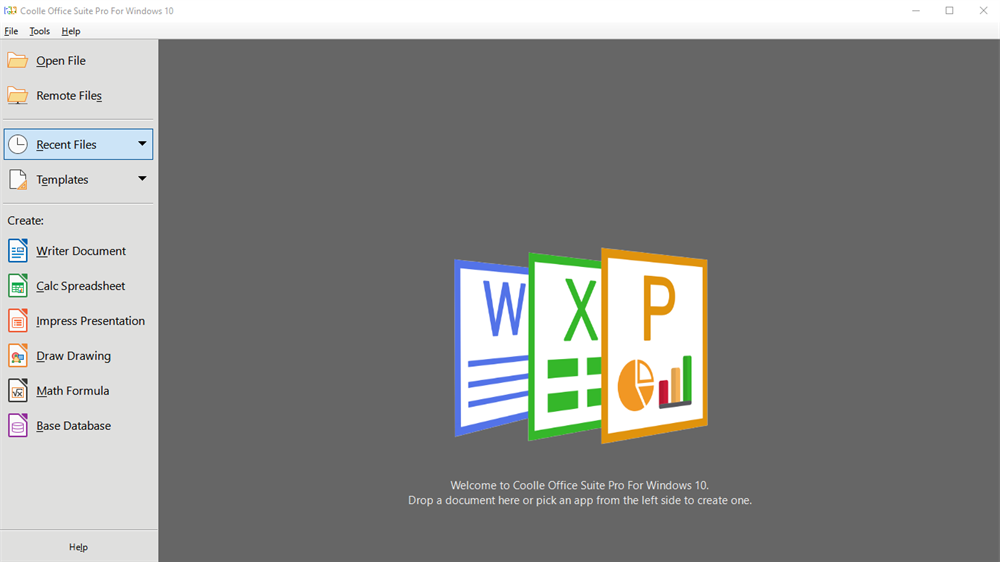1000x562 pixels.
Task: Click the Remote Files label
Action: pyautogui.click(x=69, y=96)
